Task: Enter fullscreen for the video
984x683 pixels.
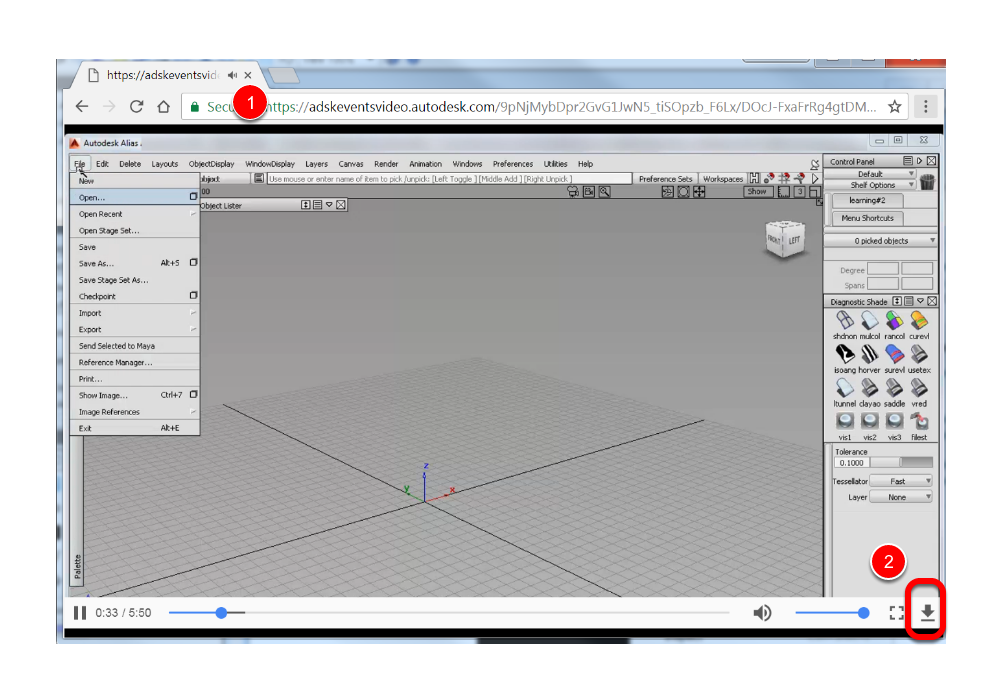Action: 897,613
